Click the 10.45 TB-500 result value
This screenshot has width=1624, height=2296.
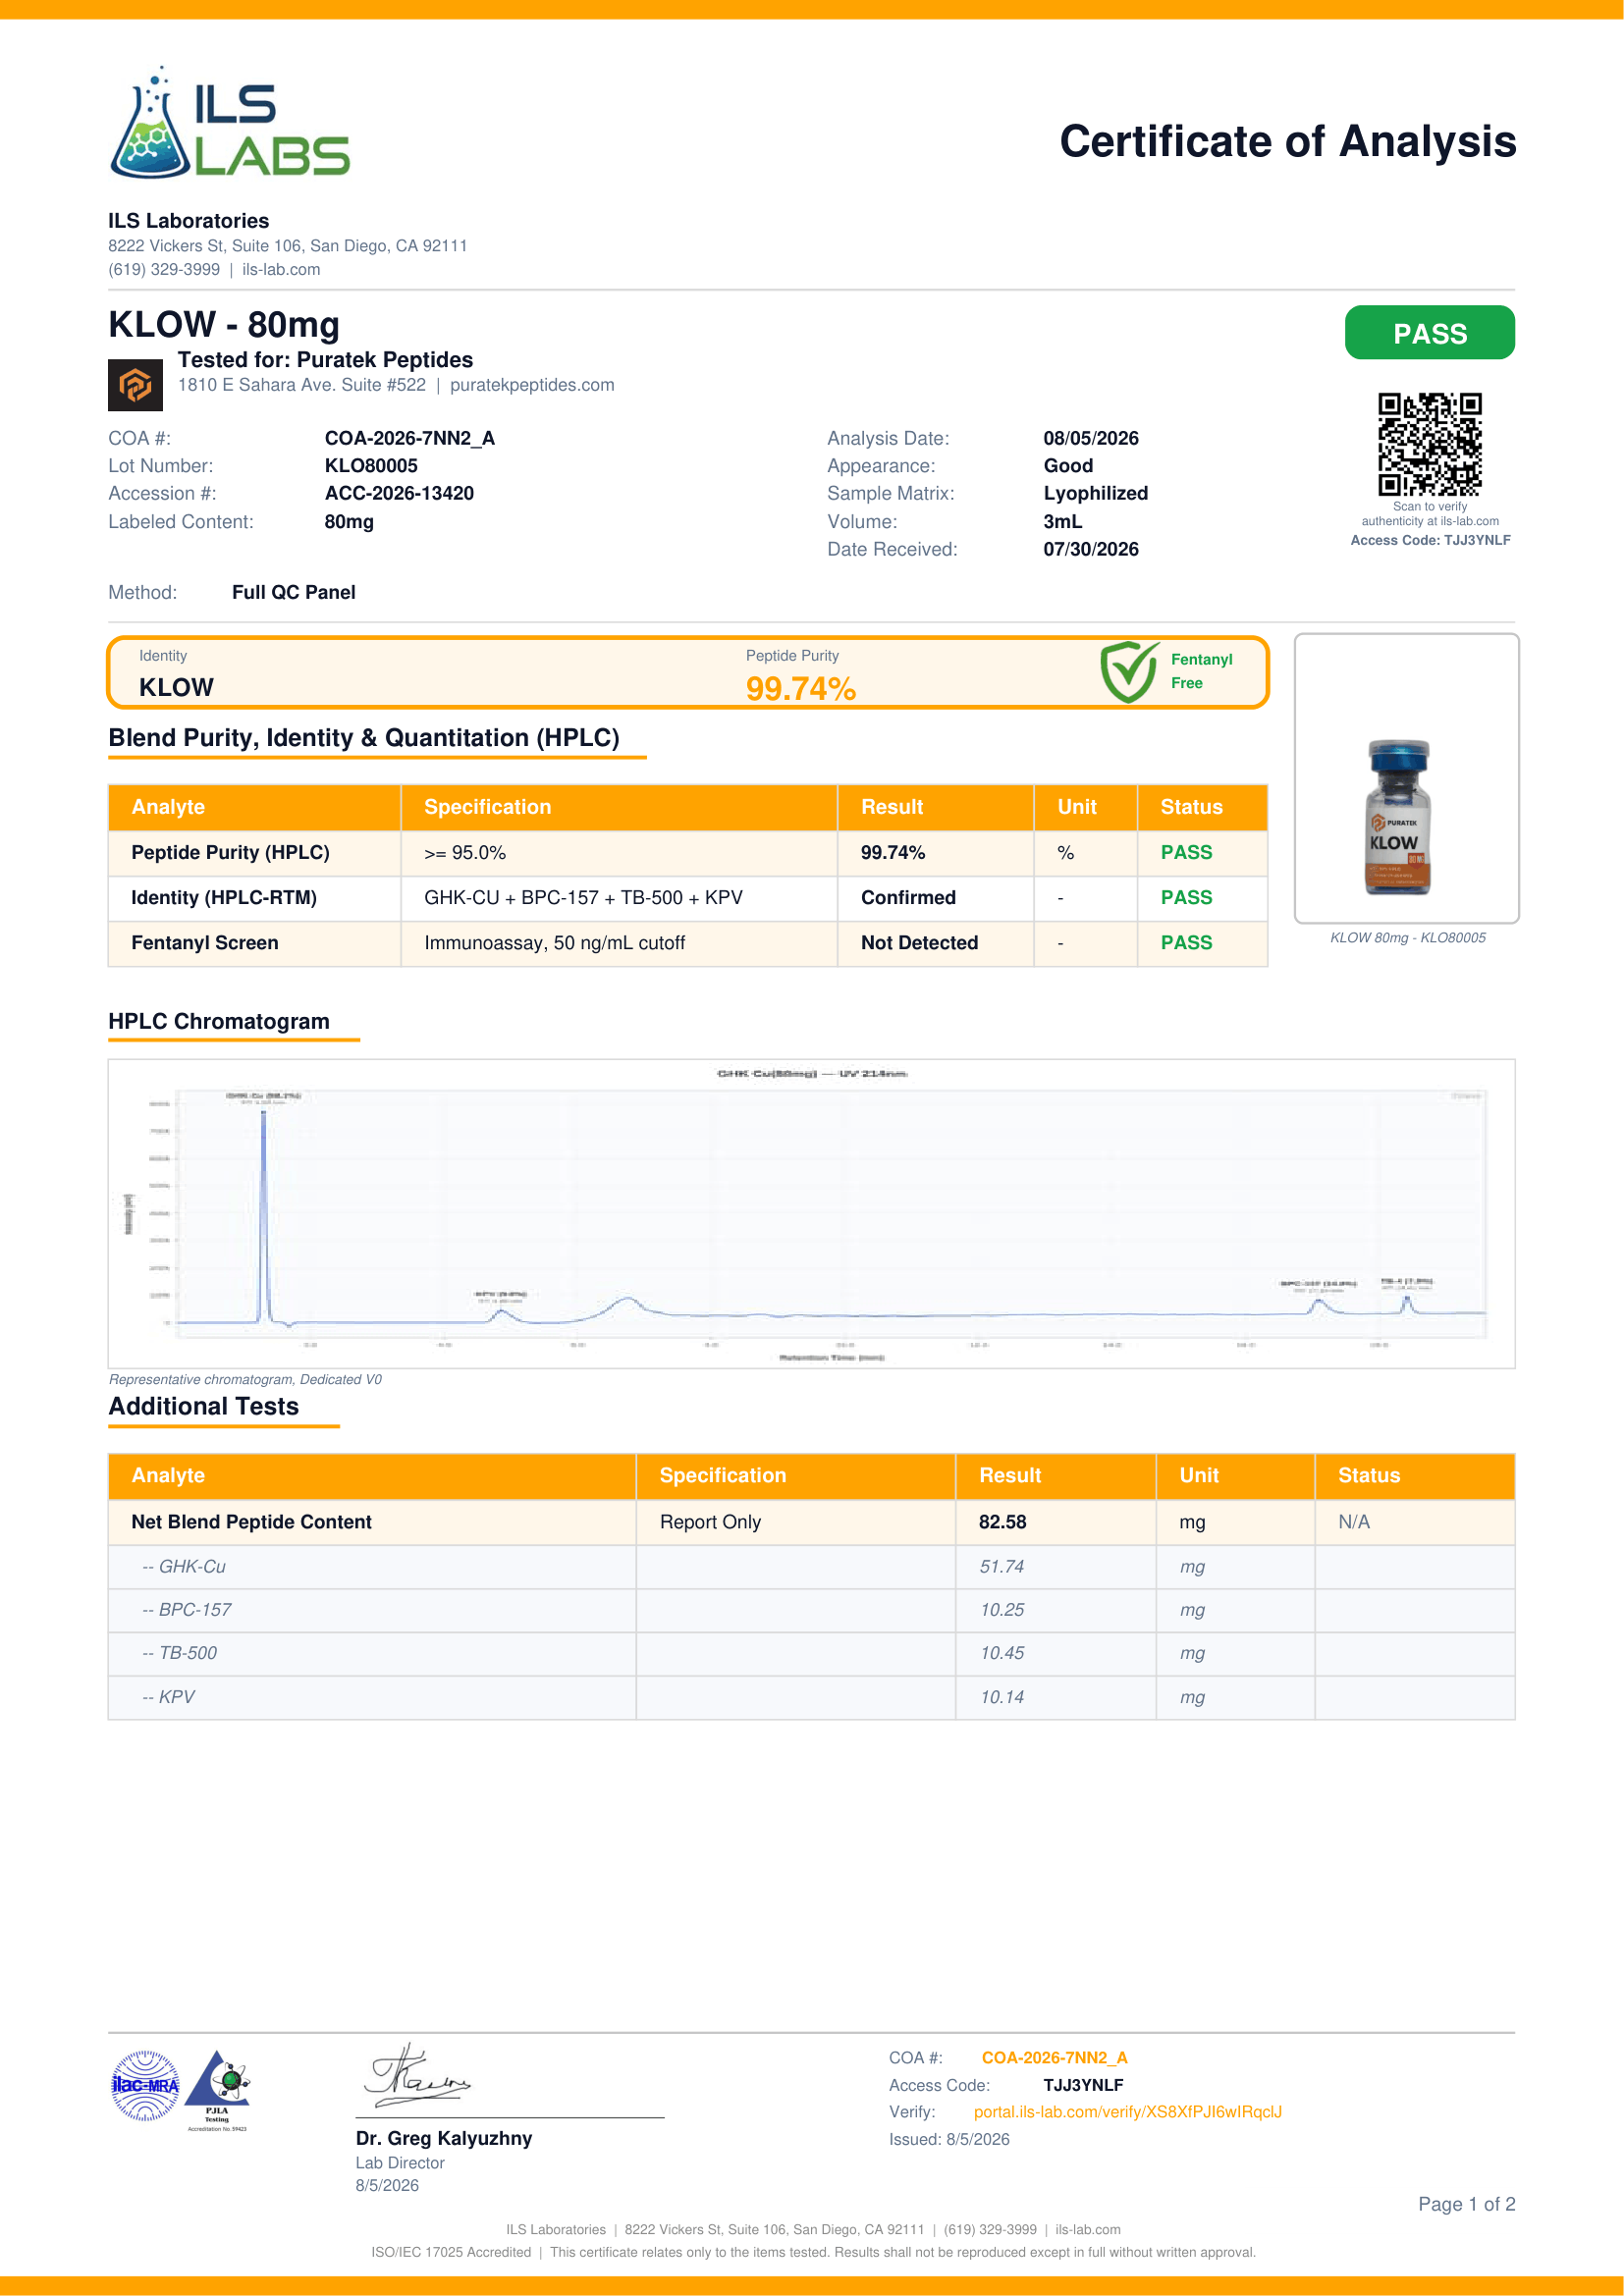tap(1002, 1653)
